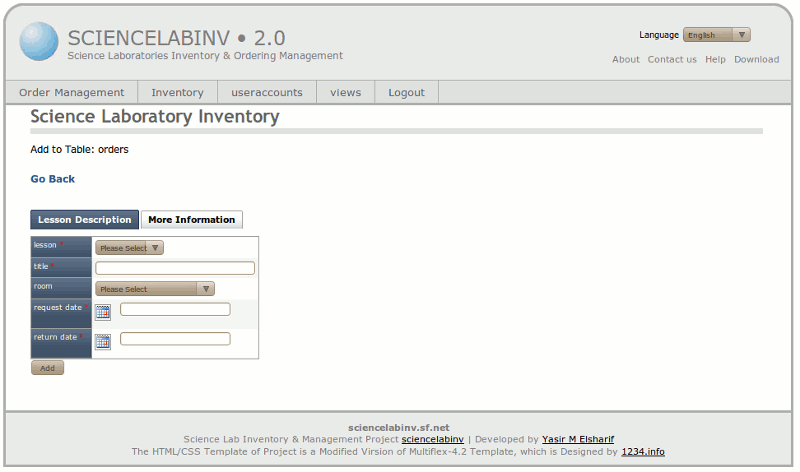Open the About link in header

click(x=626, y=60)
